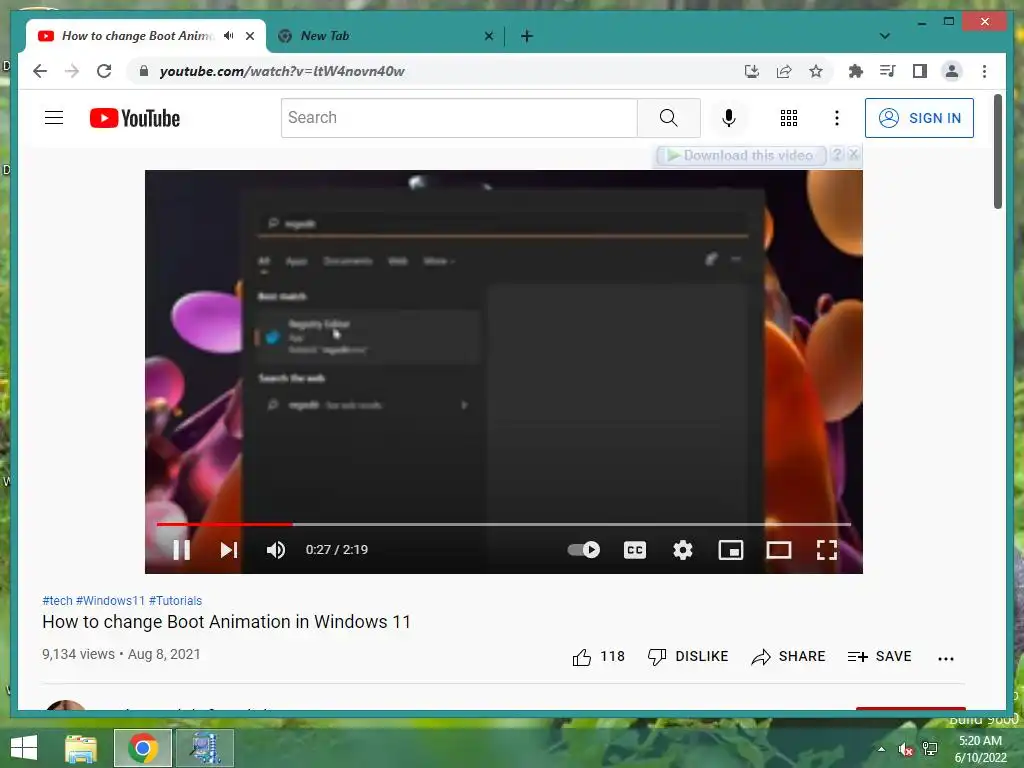Open network tray icon

tap(930, 749)
